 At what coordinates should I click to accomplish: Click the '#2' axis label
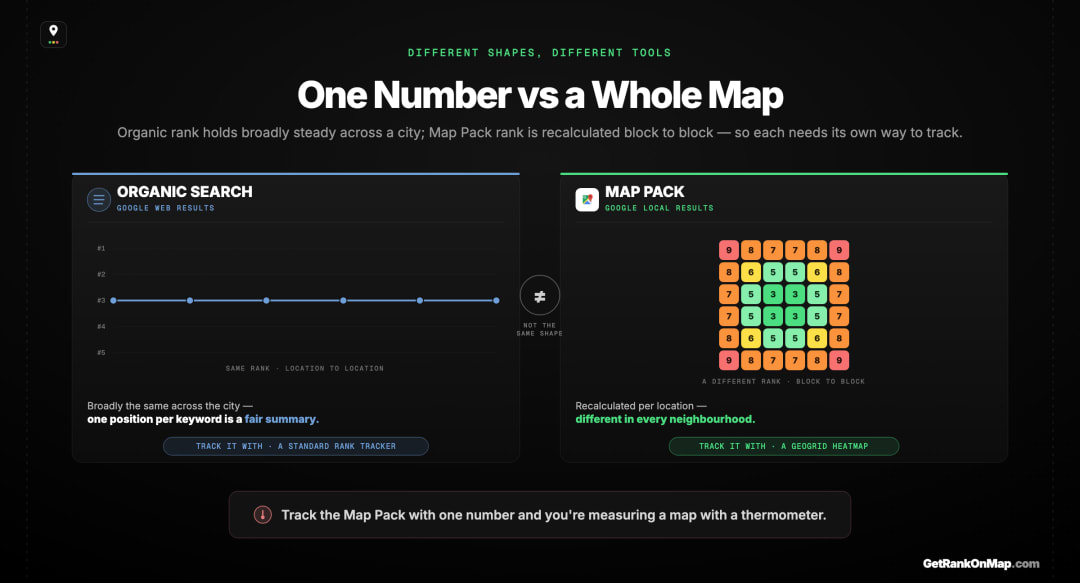tap(101, 274)
